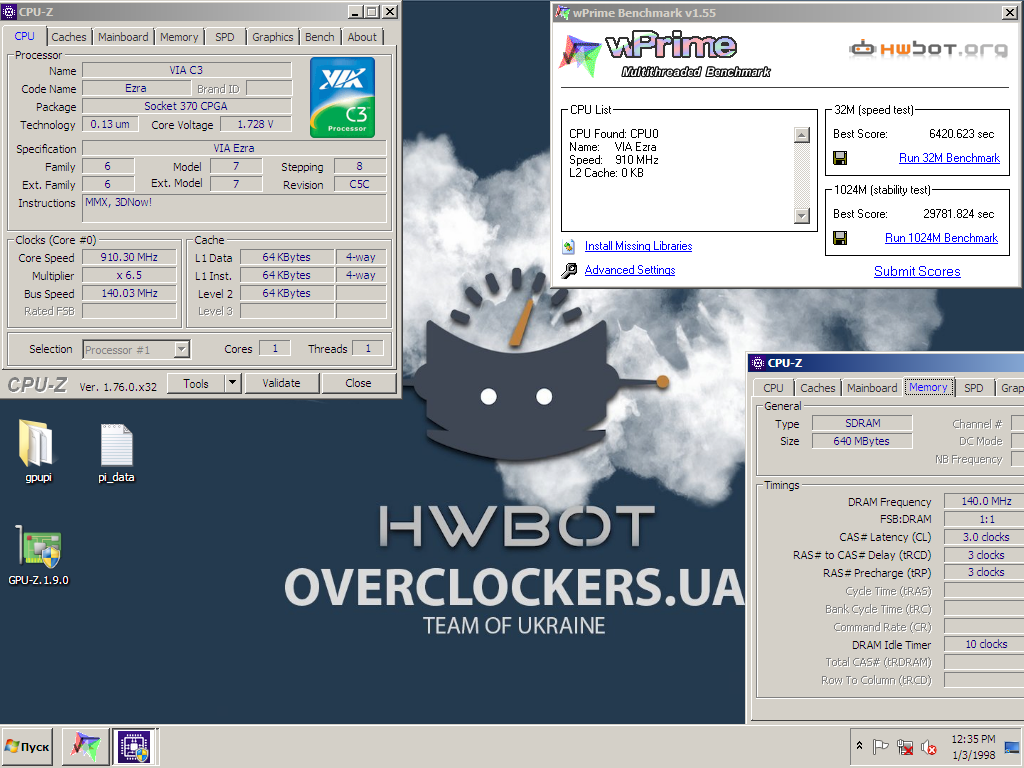1024x768 pixels.
Task: Open the Processor #1 selection dropdown
Action: tap(182, 349)
